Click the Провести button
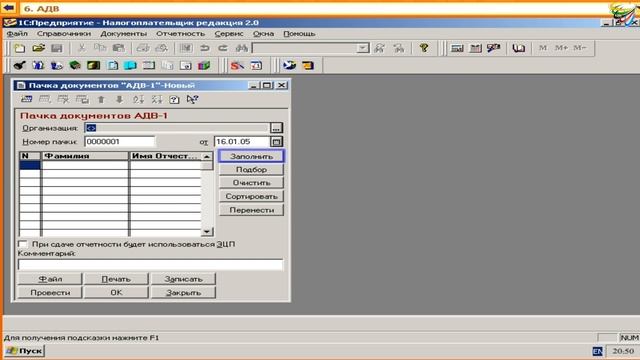Image resolution: width=640 pixels, height=360 pixels. click(50, 293)
